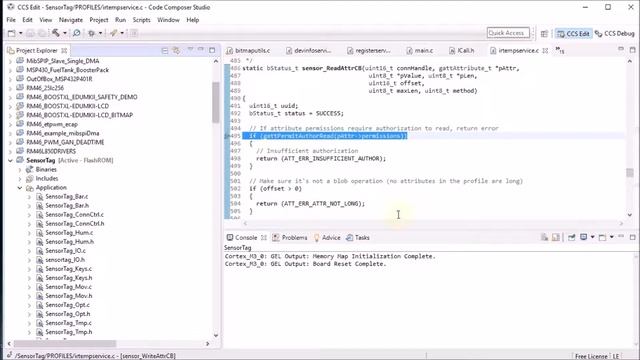Viewport: 640px width, 360px height.
Task: Show hidden editor tabs list
Action: point(560,51)
